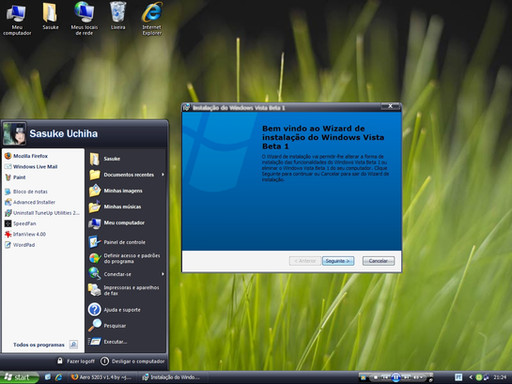512x384 pixels.
Task: Open Bloco de notas from start menu
Action: tap(26, 192)
